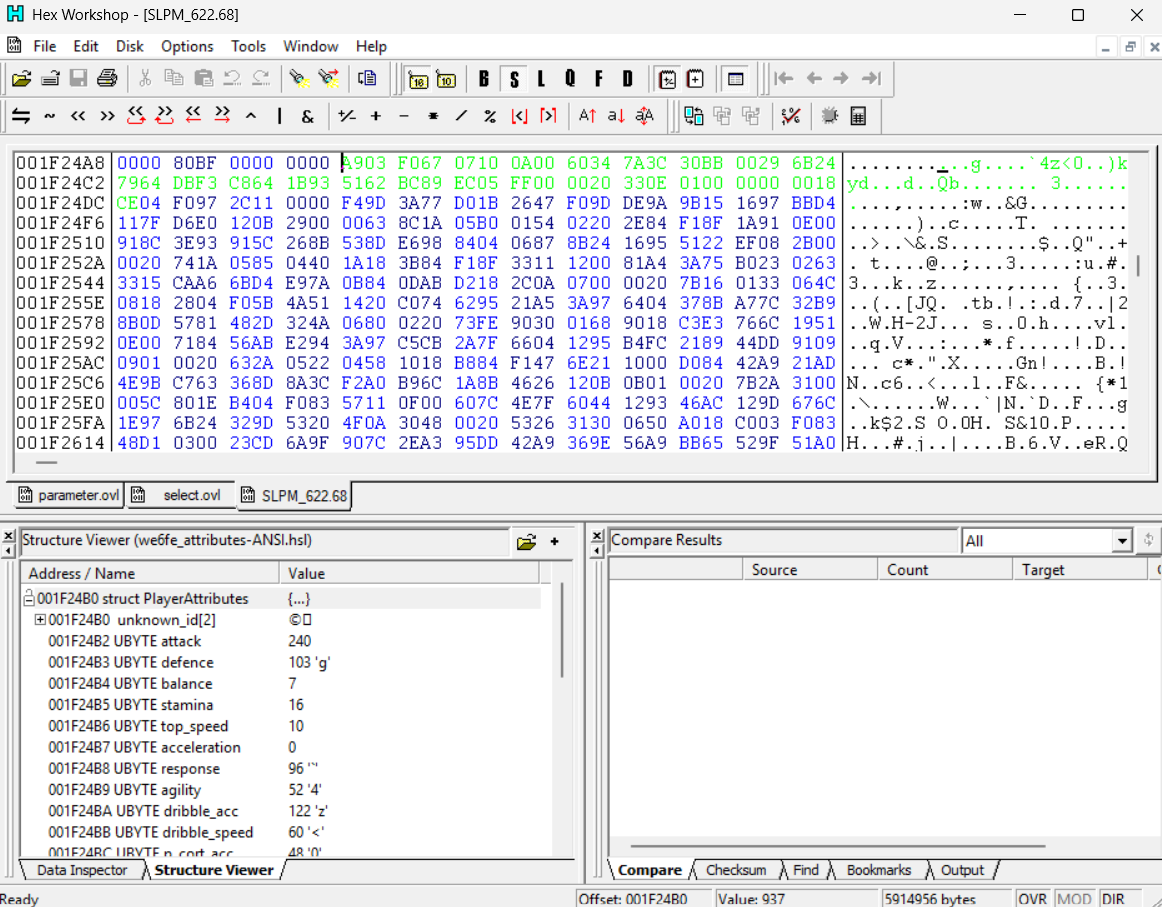
Task: Open the File menu
Action: [x=44, y=46]
